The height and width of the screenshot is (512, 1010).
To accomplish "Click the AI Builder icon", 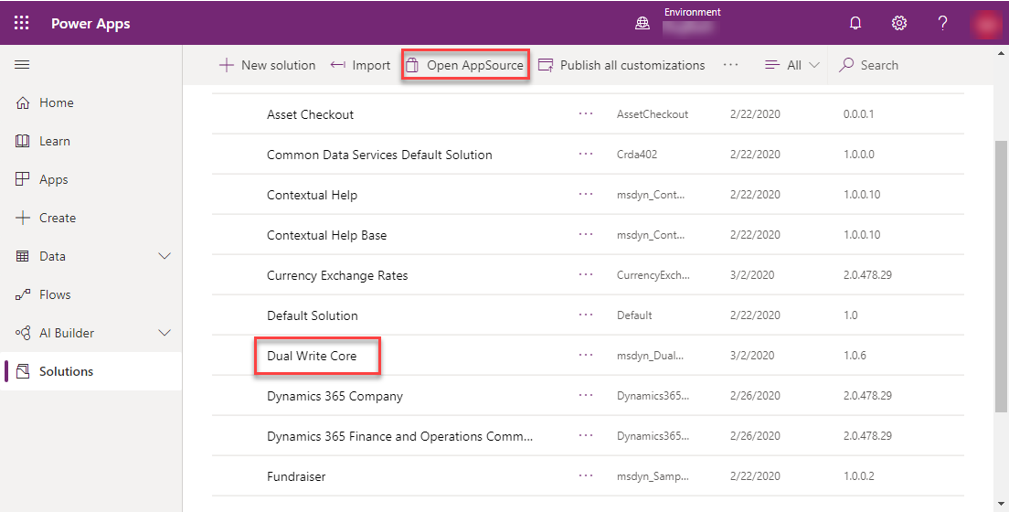I will tap(23, 333).
